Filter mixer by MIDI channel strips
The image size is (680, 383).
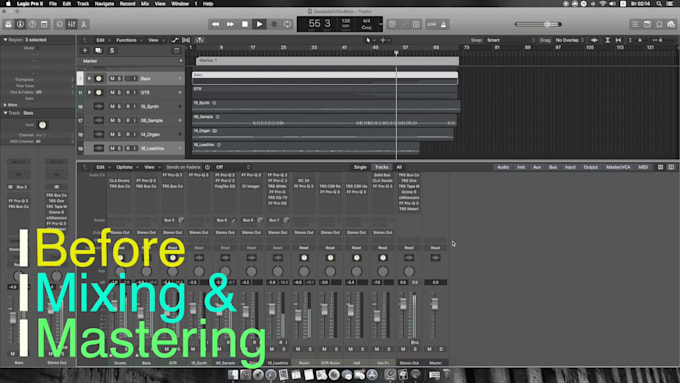(x=643, y=167)
